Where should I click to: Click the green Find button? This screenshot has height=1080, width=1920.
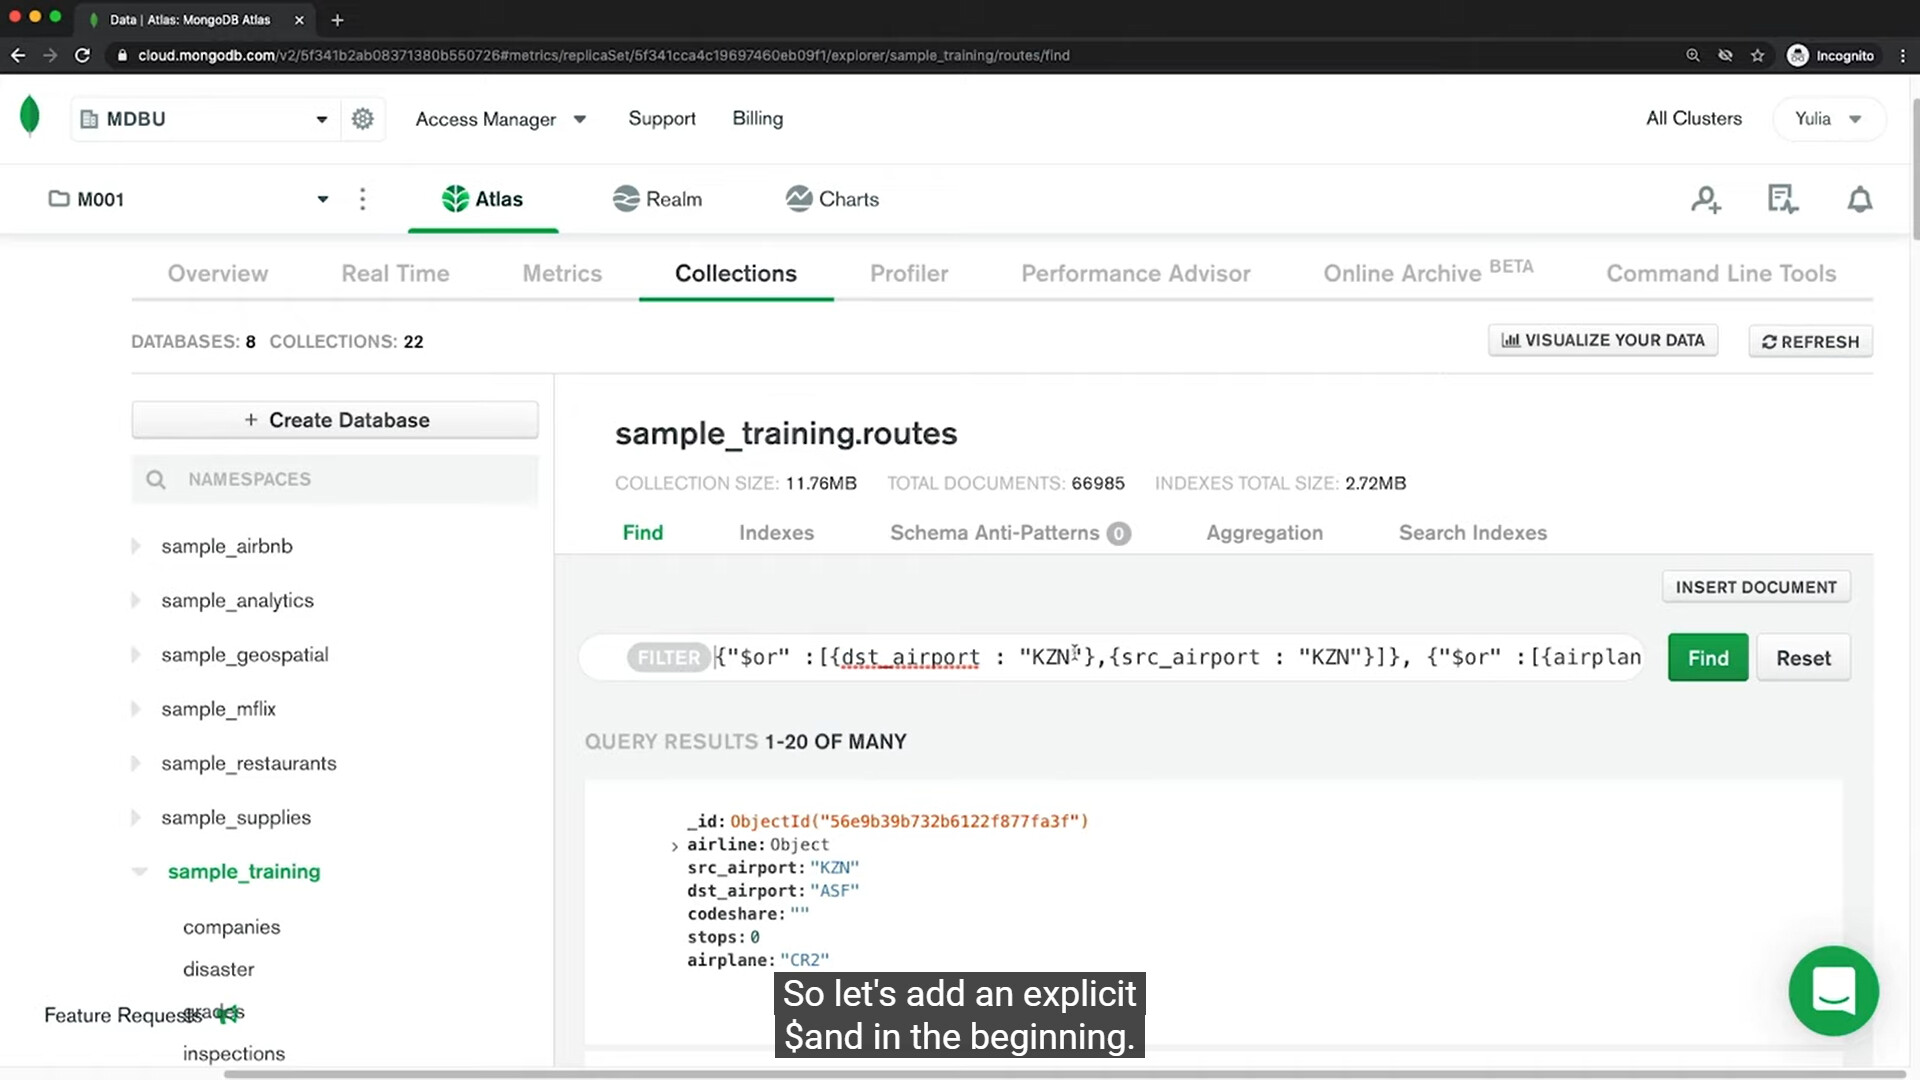point(1707,658)
